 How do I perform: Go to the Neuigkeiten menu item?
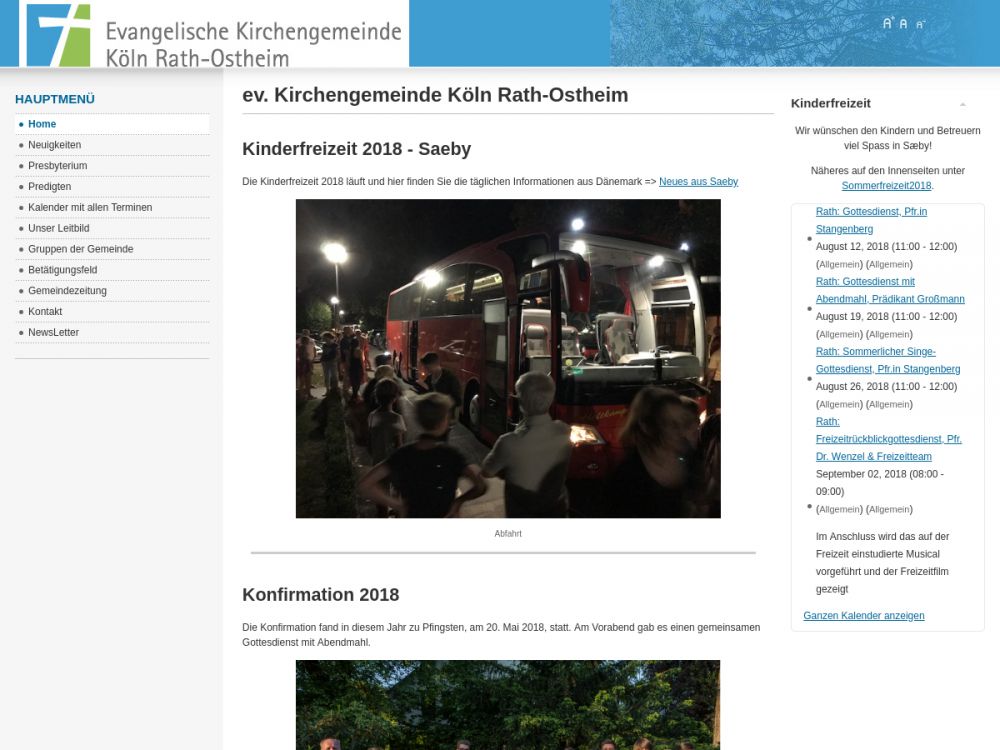[x=54, y=145]
